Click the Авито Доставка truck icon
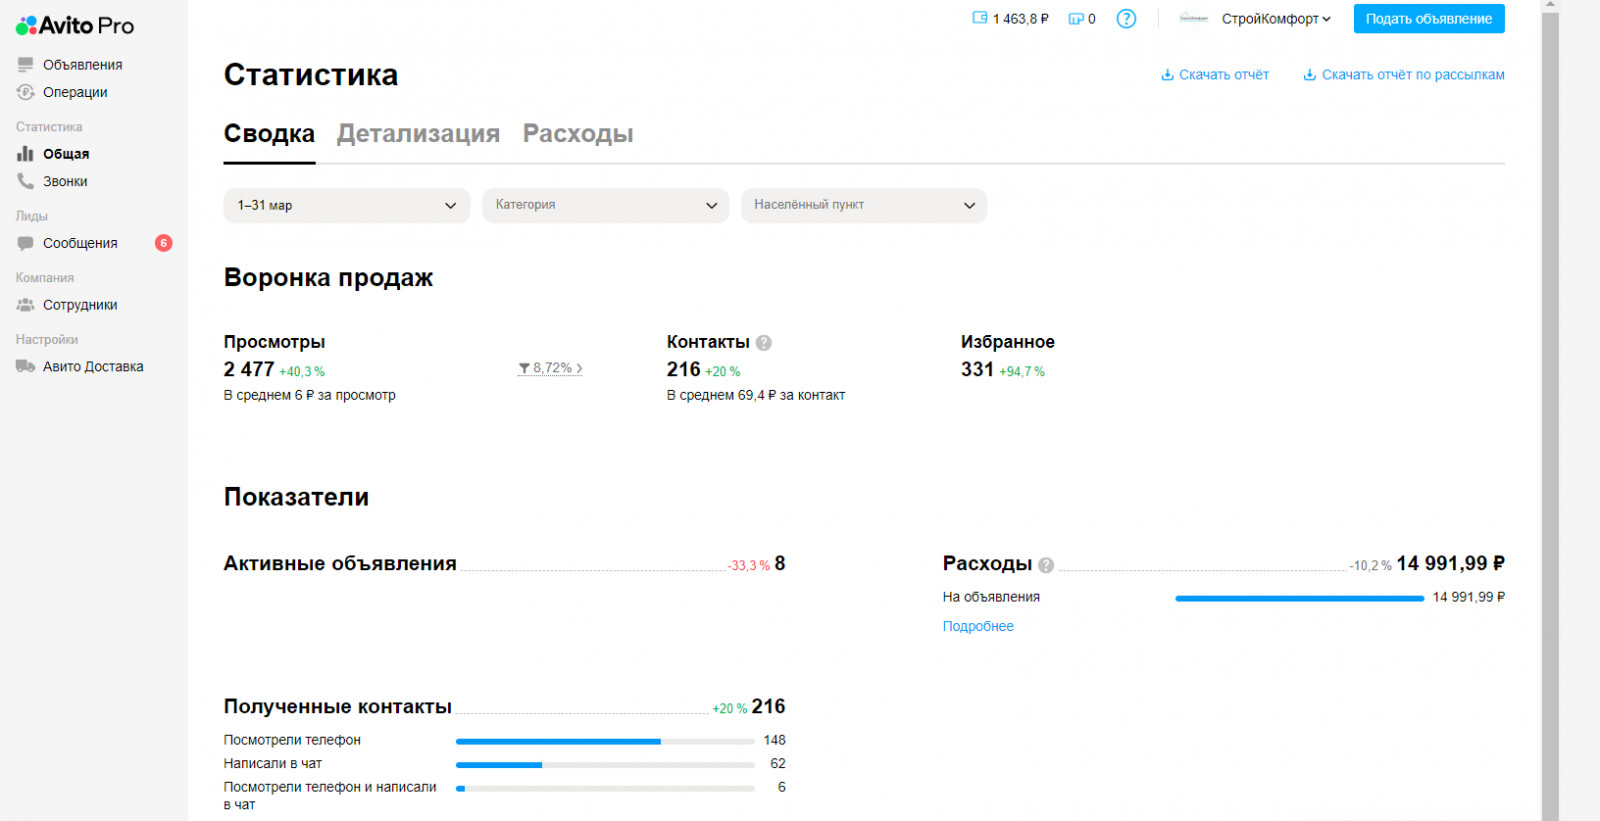1600x821 pixels. point(25,366)
